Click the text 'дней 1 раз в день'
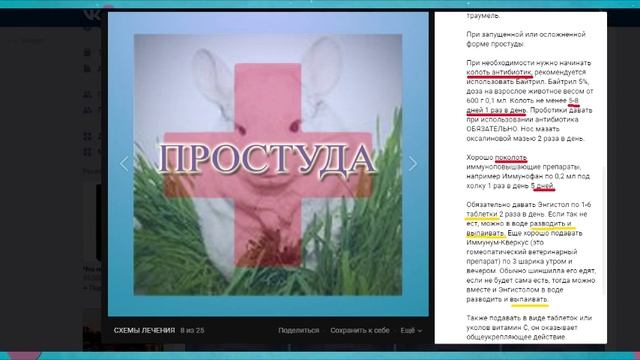The width and height of the screenshot is (640, 360). [496, 110]
